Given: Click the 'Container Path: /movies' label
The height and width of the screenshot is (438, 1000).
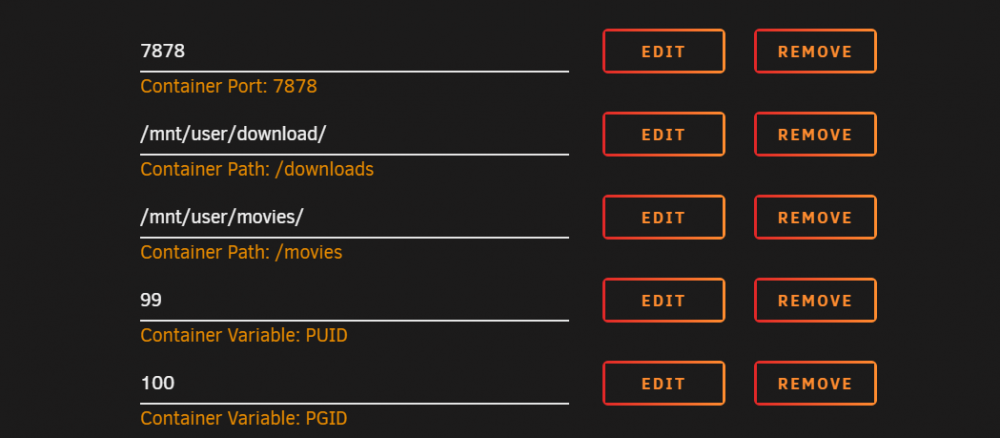Looking at the screenshot, I should pos(241,252).
